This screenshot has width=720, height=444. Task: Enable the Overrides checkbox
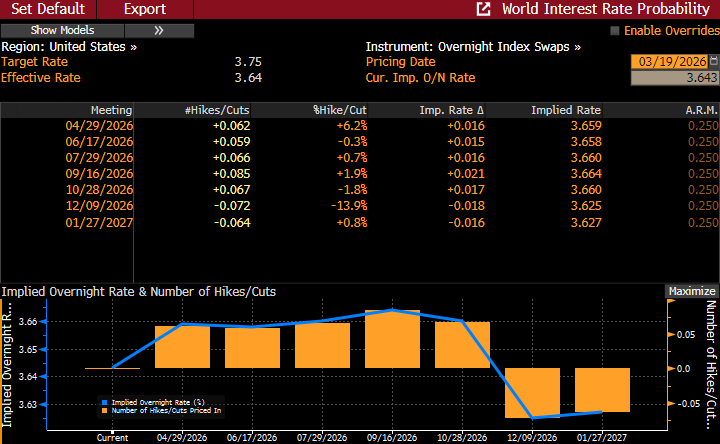[x=615, y=31]
